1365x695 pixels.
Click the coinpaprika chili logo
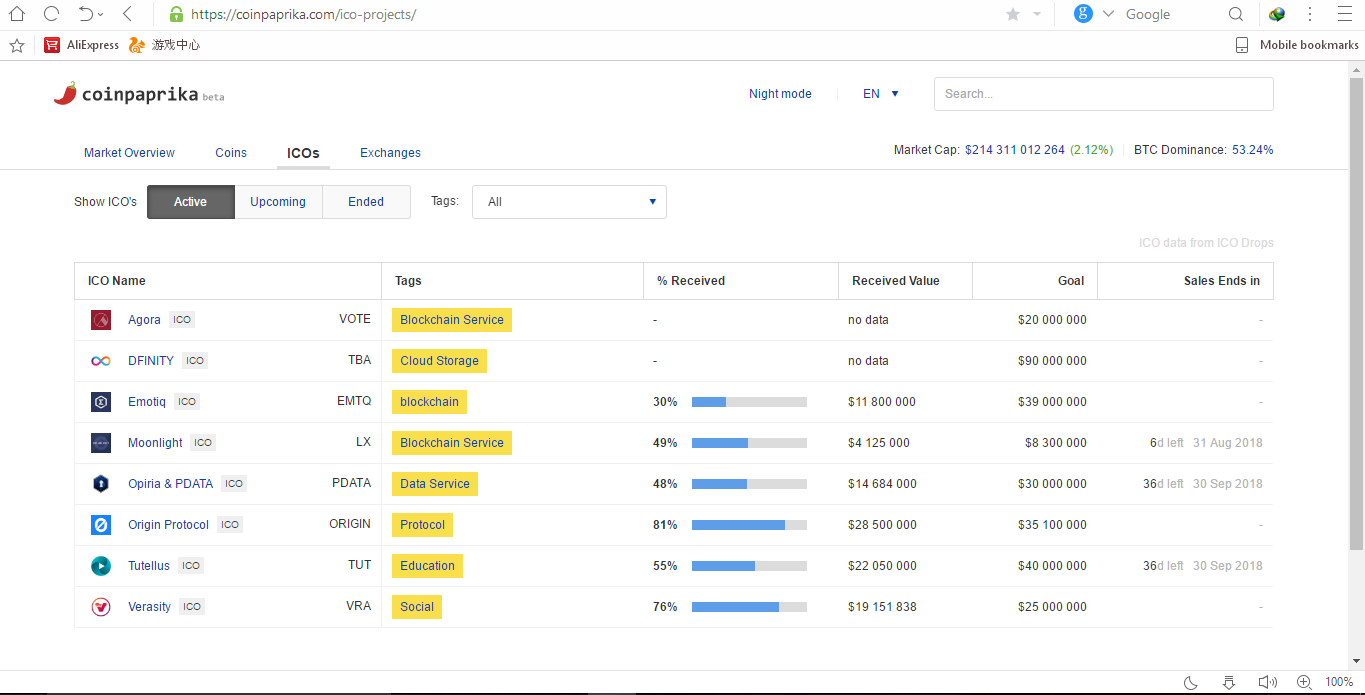click(x=65, y=94)
